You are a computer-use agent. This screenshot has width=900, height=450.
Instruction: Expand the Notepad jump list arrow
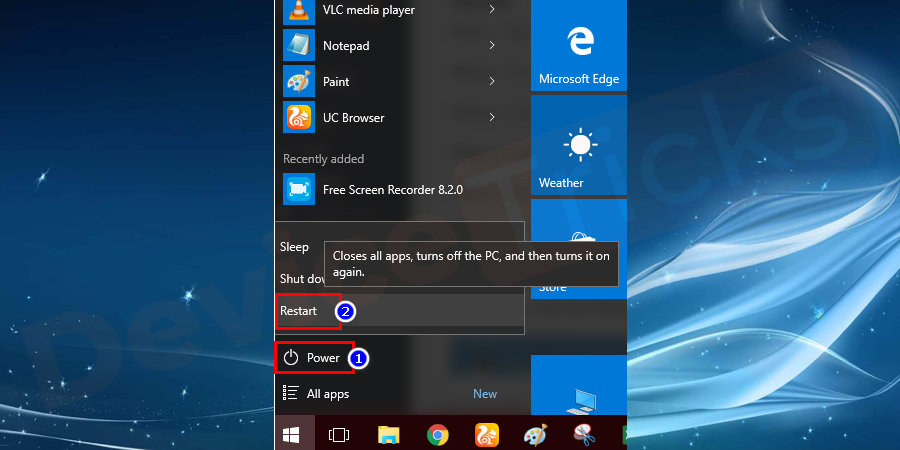492,46
